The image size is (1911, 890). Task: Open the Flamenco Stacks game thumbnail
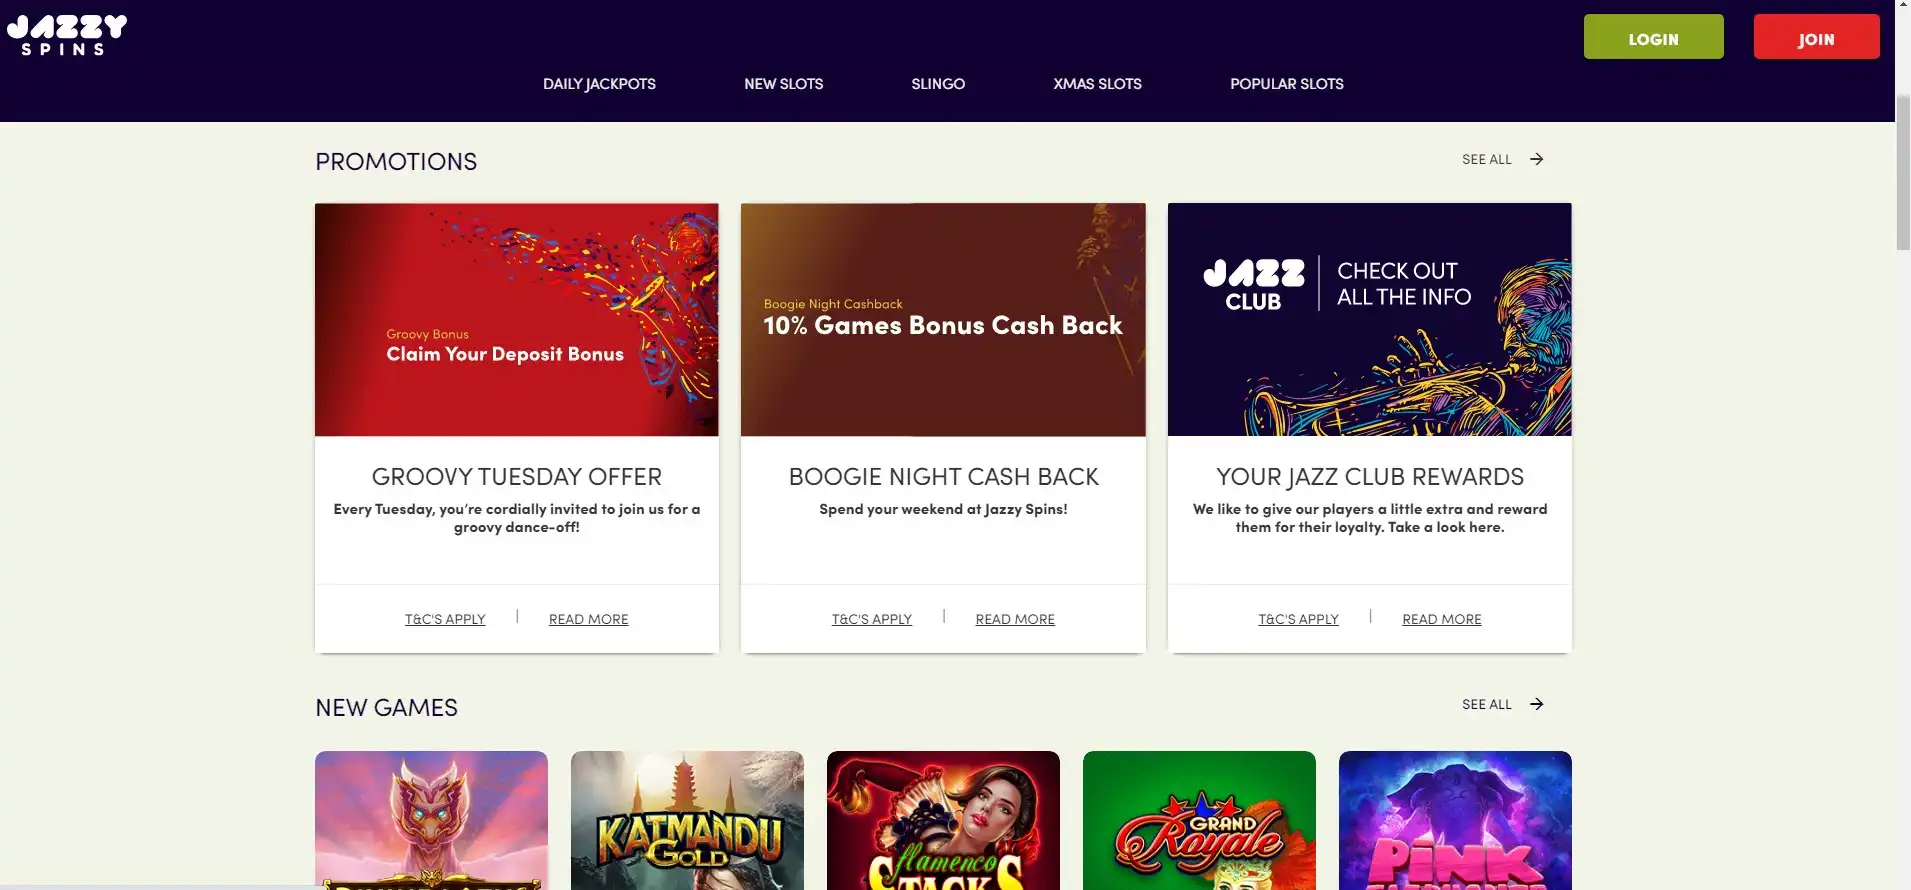point(943,820)
